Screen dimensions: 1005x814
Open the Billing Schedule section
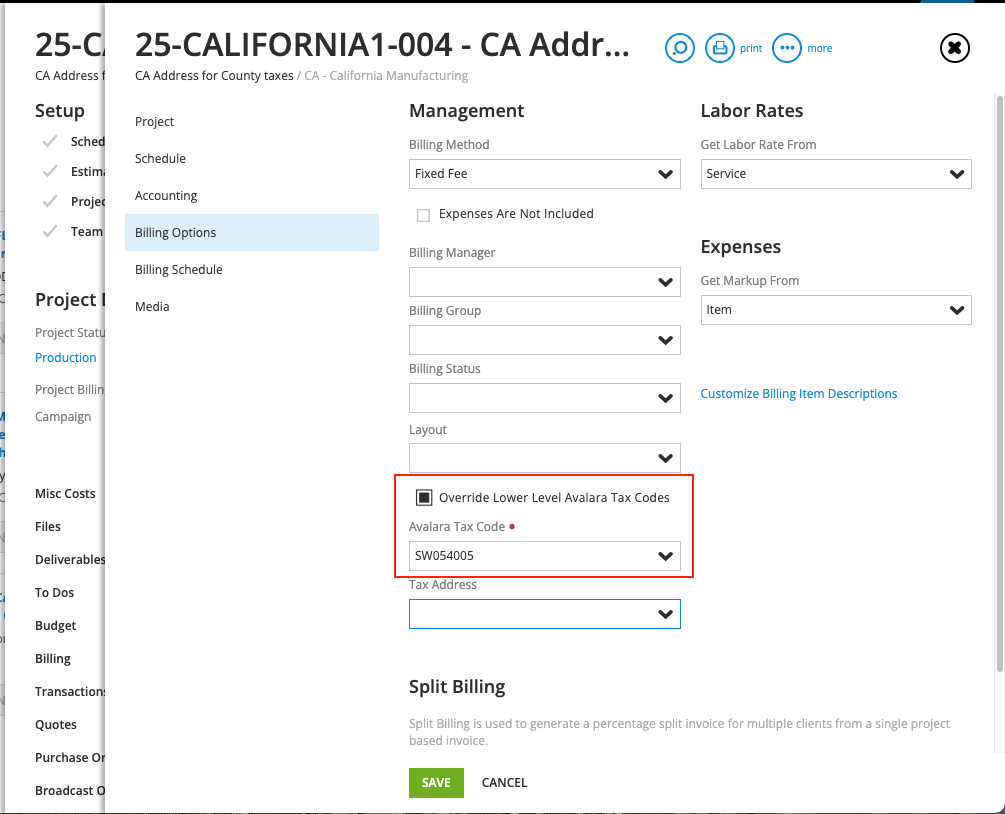pyautogui.click(x=252, y=270)
